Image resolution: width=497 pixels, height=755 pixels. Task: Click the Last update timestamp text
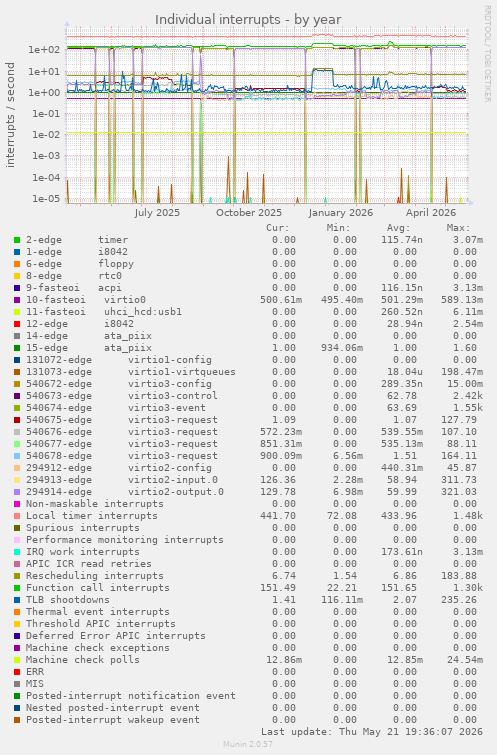[372, 732]
